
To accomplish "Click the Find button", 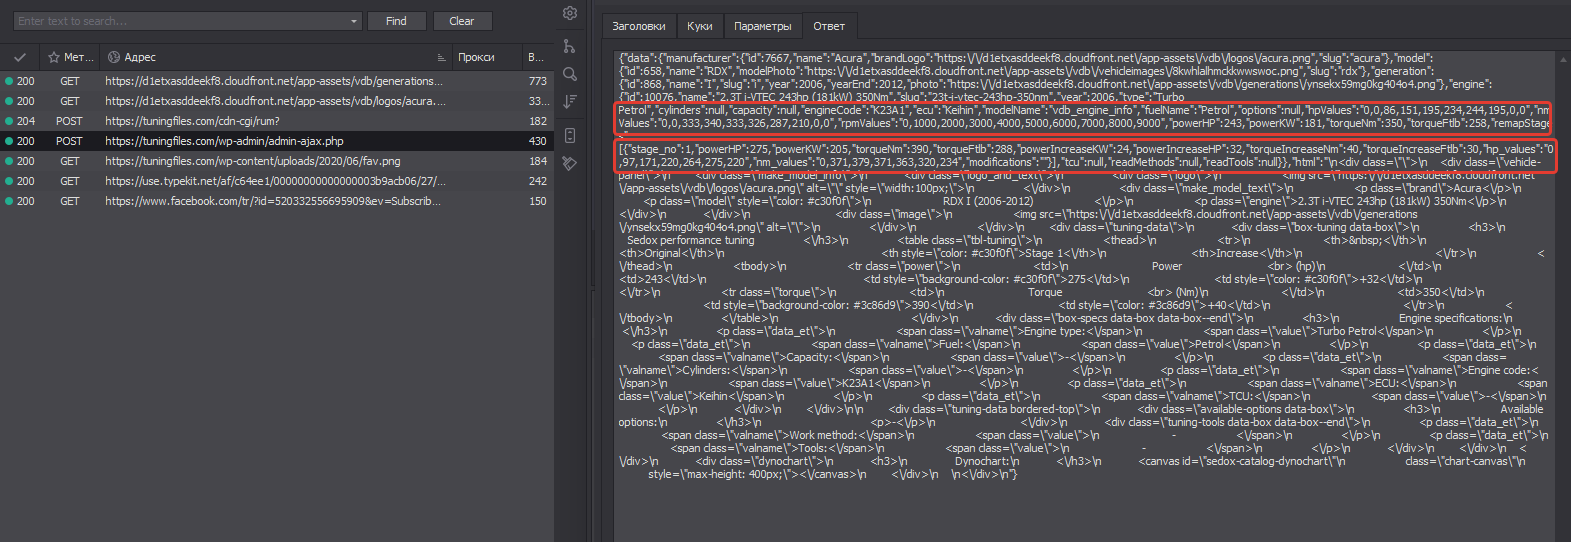I will 397,21.
